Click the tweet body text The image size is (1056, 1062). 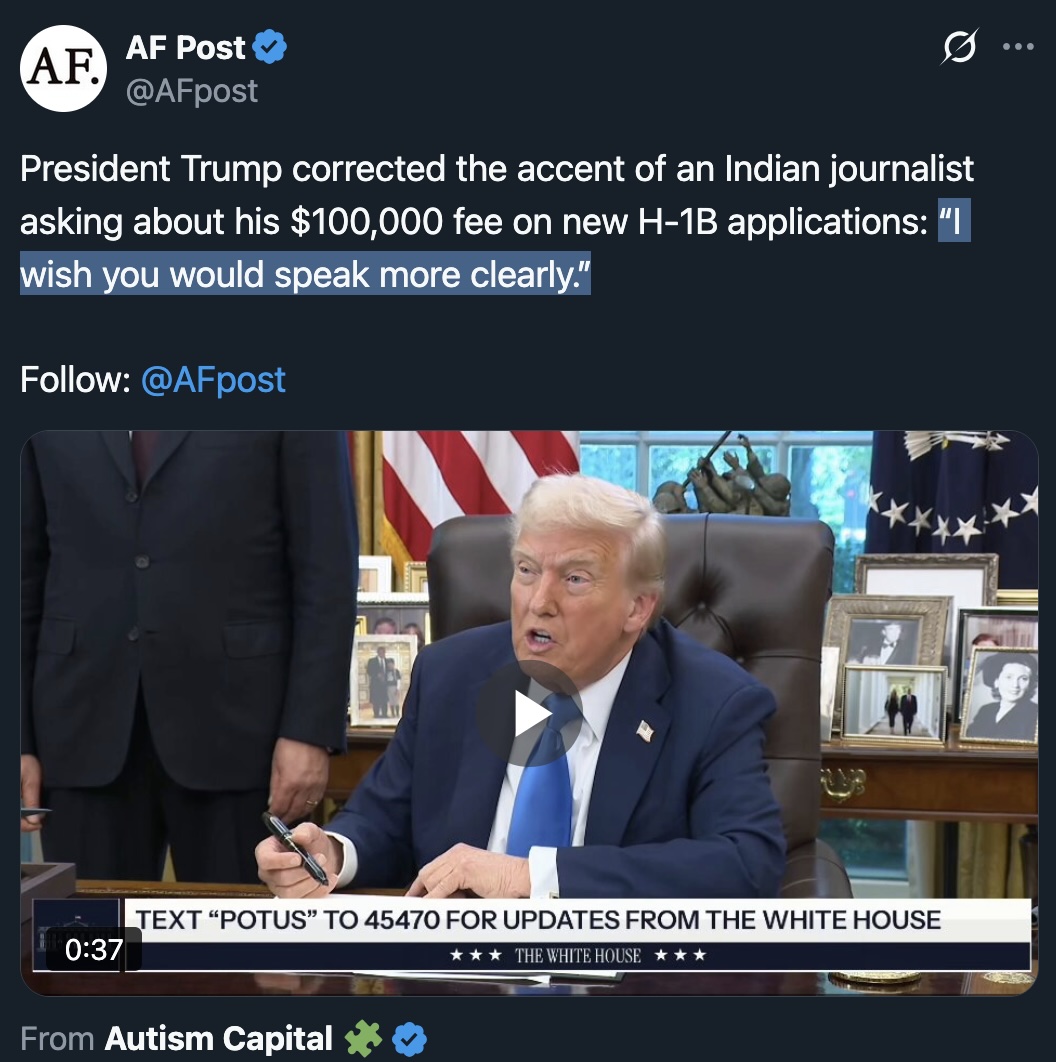point(497,221)
